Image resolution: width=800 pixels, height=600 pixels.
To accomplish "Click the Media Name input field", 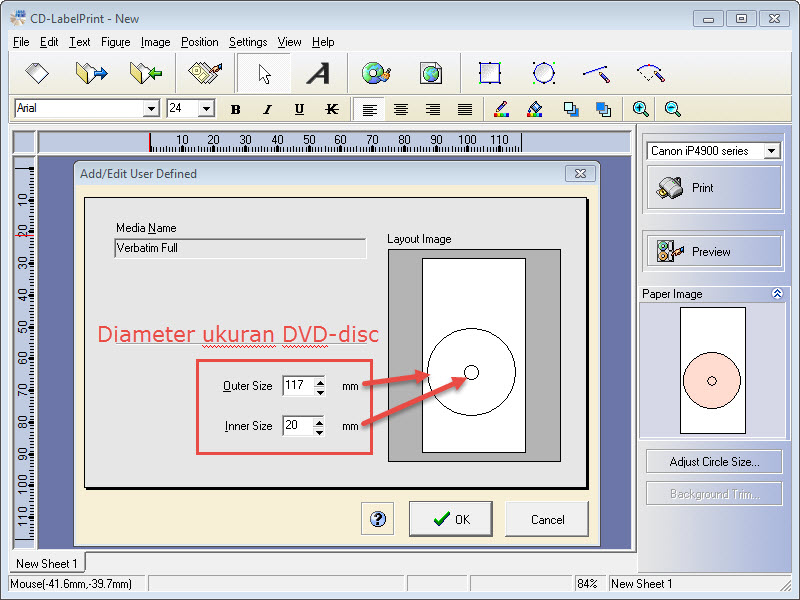I will (x=240, y=248).
